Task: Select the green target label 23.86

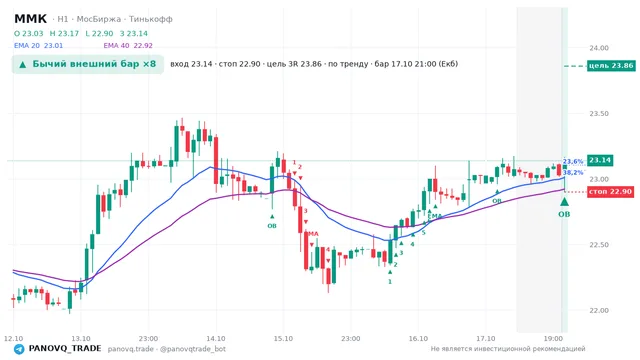Action: click(x=611, y=66)
